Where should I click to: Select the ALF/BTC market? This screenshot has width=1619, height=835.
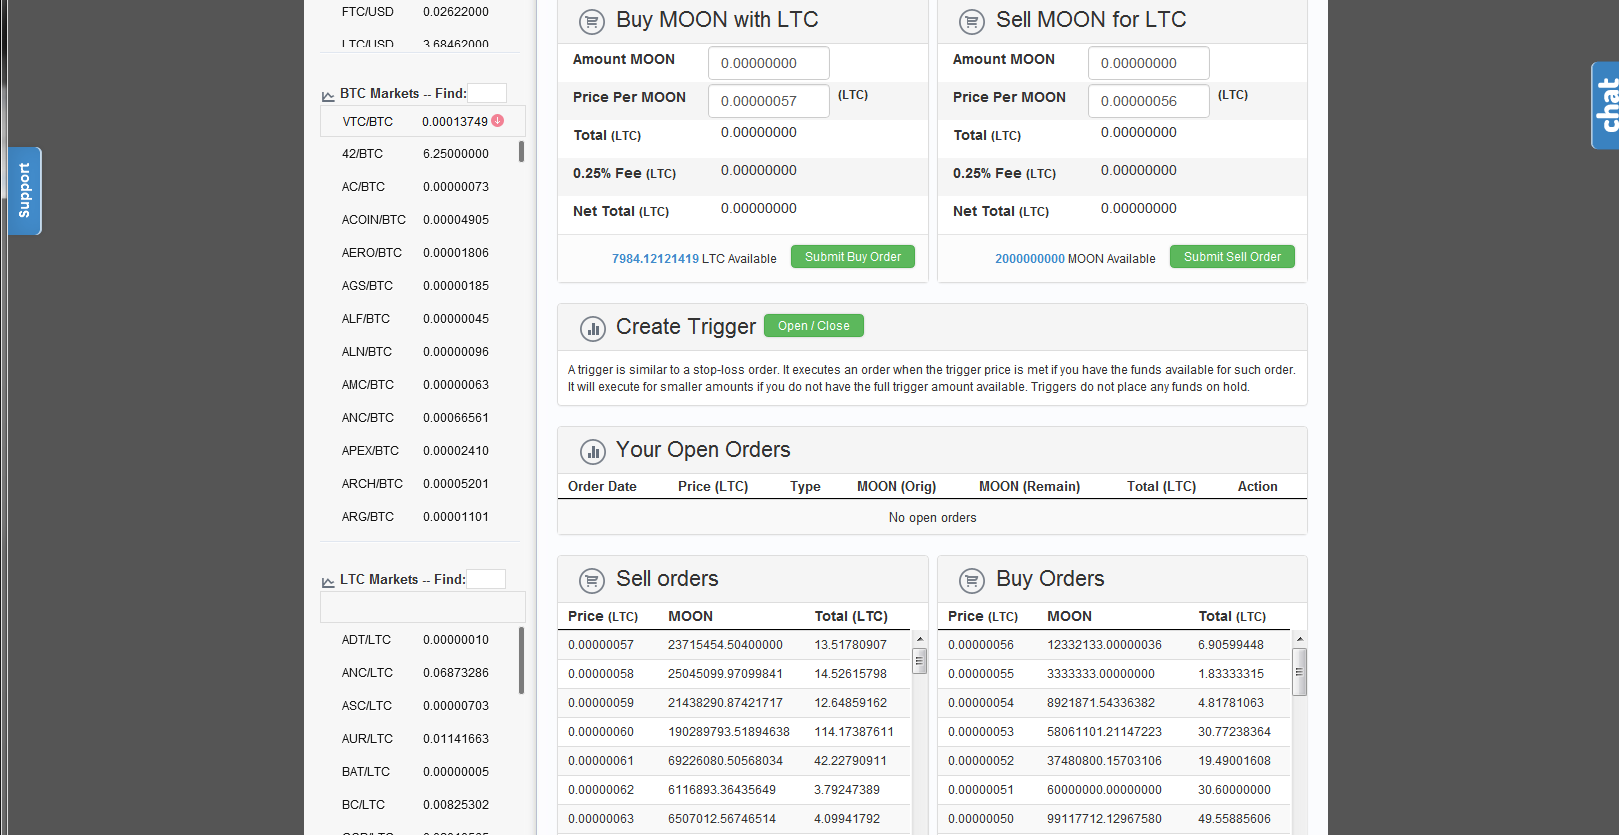420,319
